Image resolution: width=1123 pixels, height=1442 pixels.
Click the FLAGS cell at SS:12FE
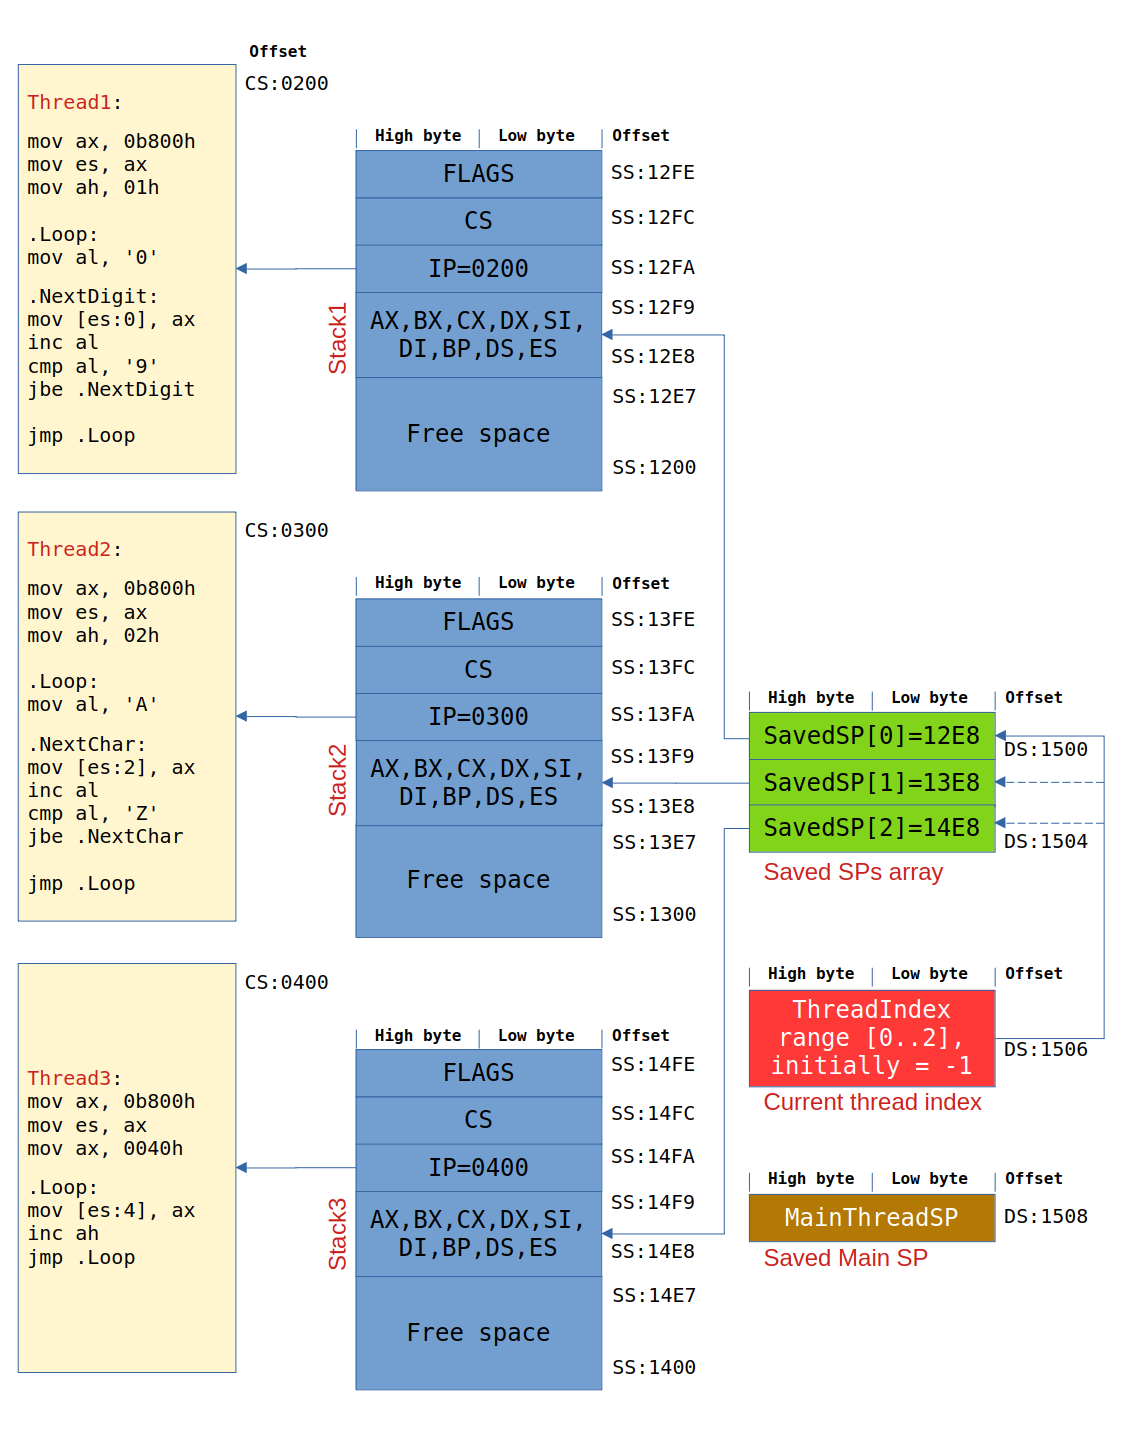click(x=479, y=174)
